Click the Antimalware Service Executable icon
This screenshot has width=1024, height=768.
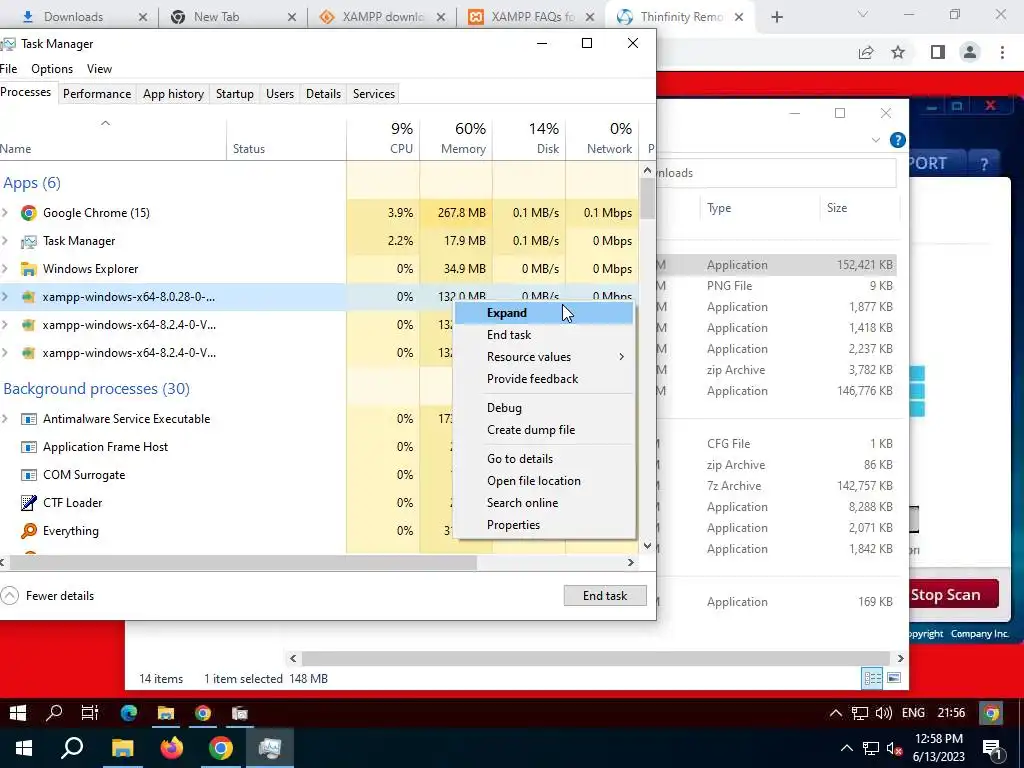pyautogui.click(x=28, y=419)
